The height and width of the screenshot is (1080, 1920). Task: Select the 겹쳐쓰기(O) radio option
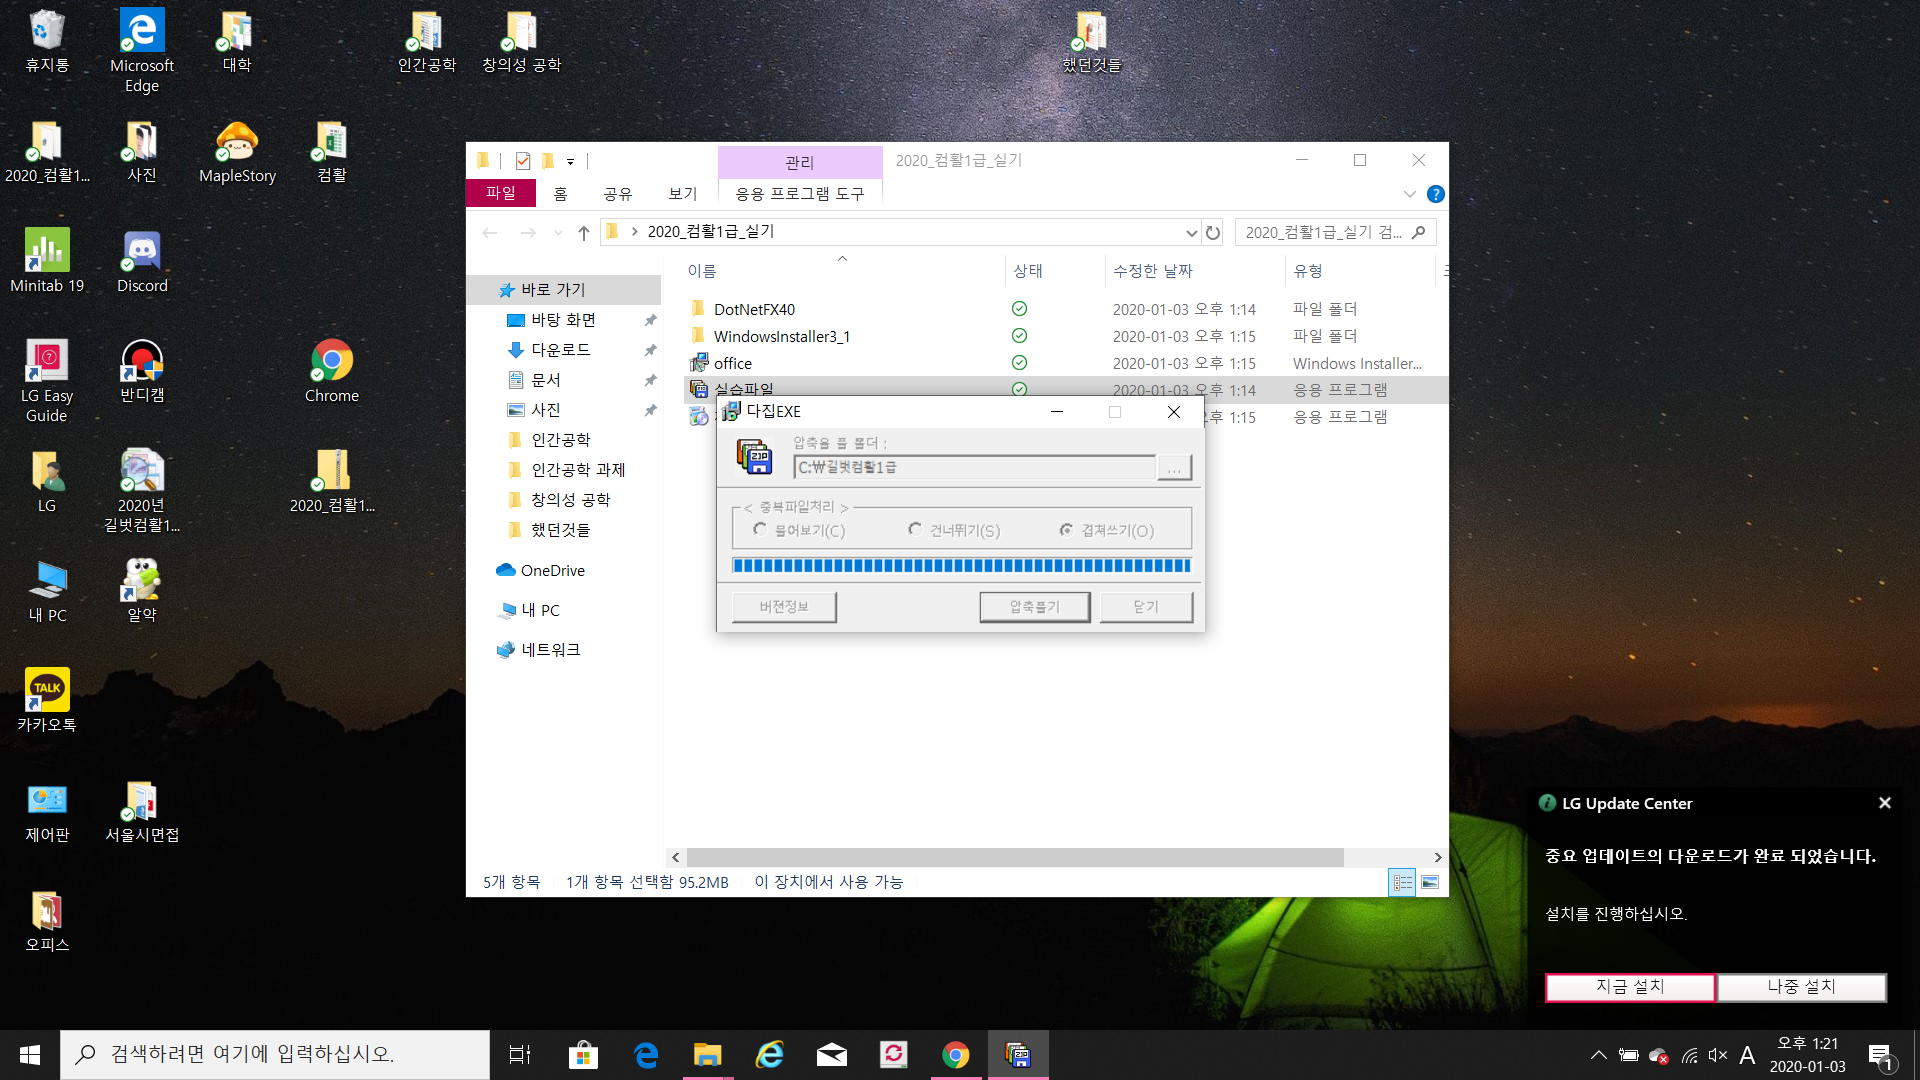click(1067, 530)
